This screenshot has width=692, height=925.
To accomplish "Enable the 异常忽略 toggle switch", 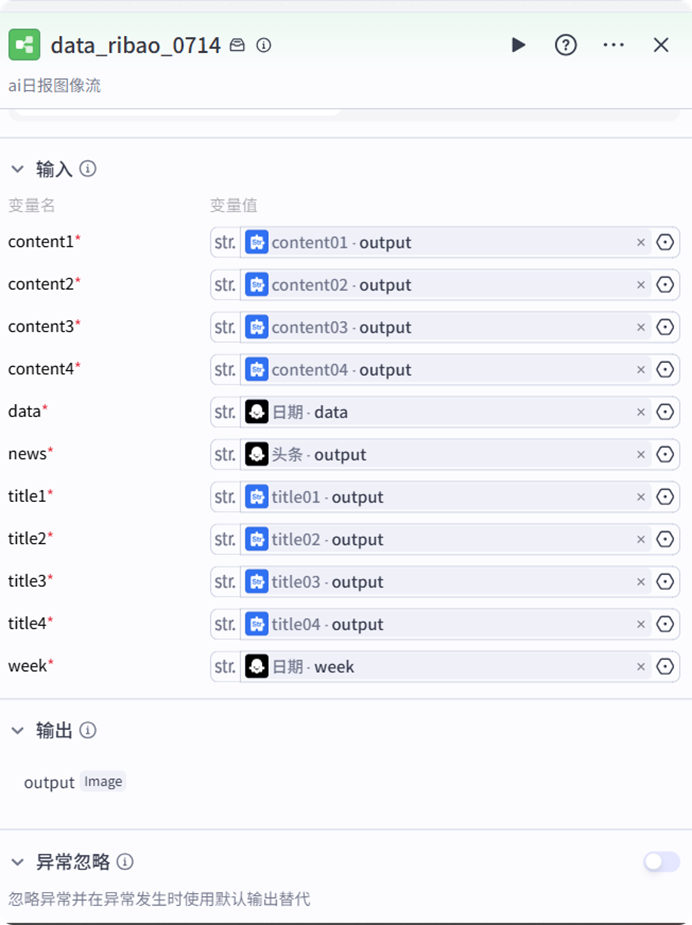I will tap(661, 862).
